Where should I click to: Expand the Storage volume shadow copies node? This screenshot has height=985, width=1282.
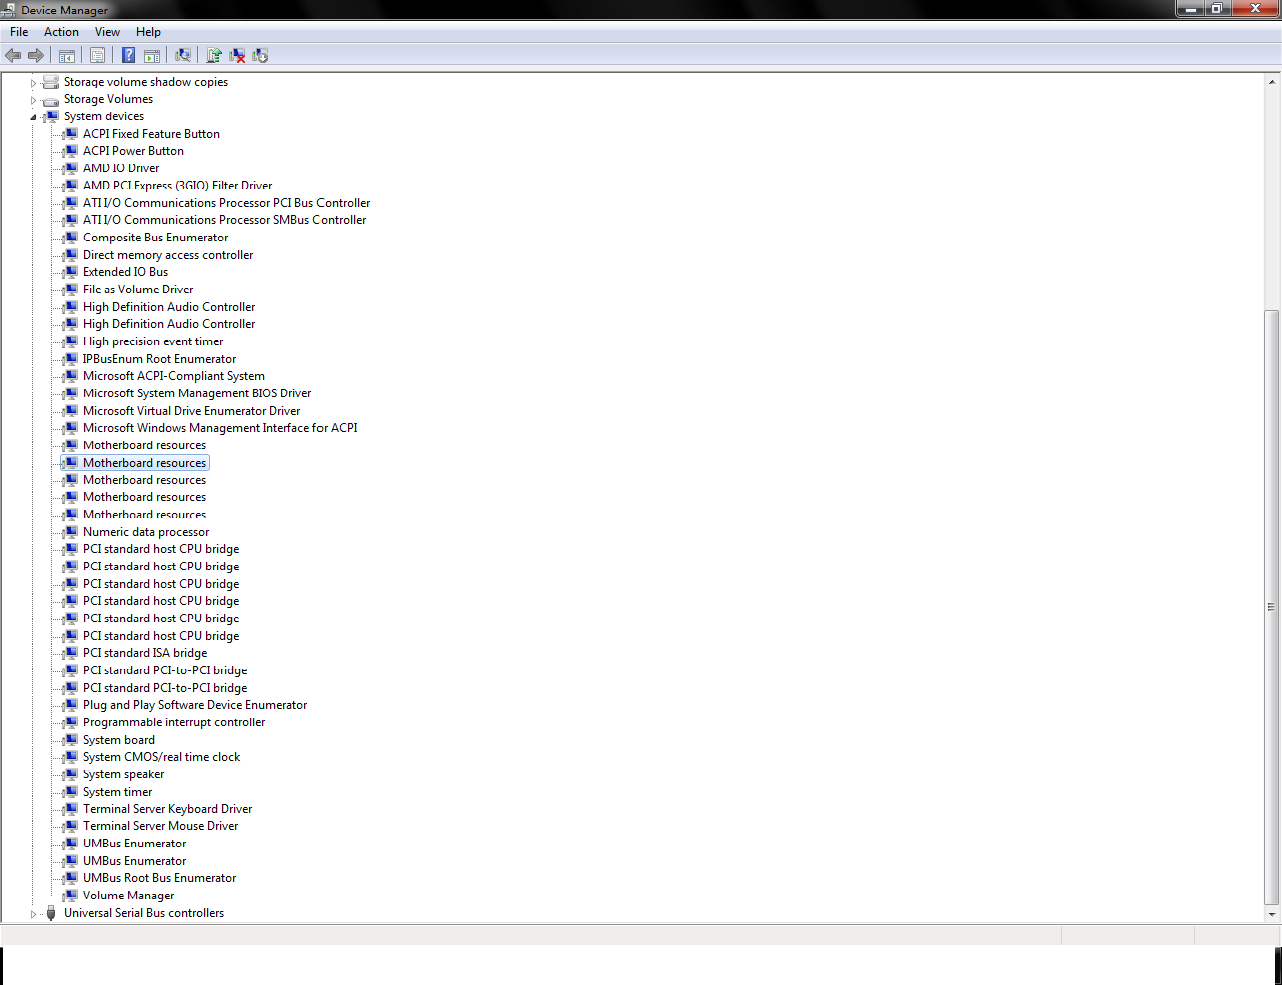33,83
